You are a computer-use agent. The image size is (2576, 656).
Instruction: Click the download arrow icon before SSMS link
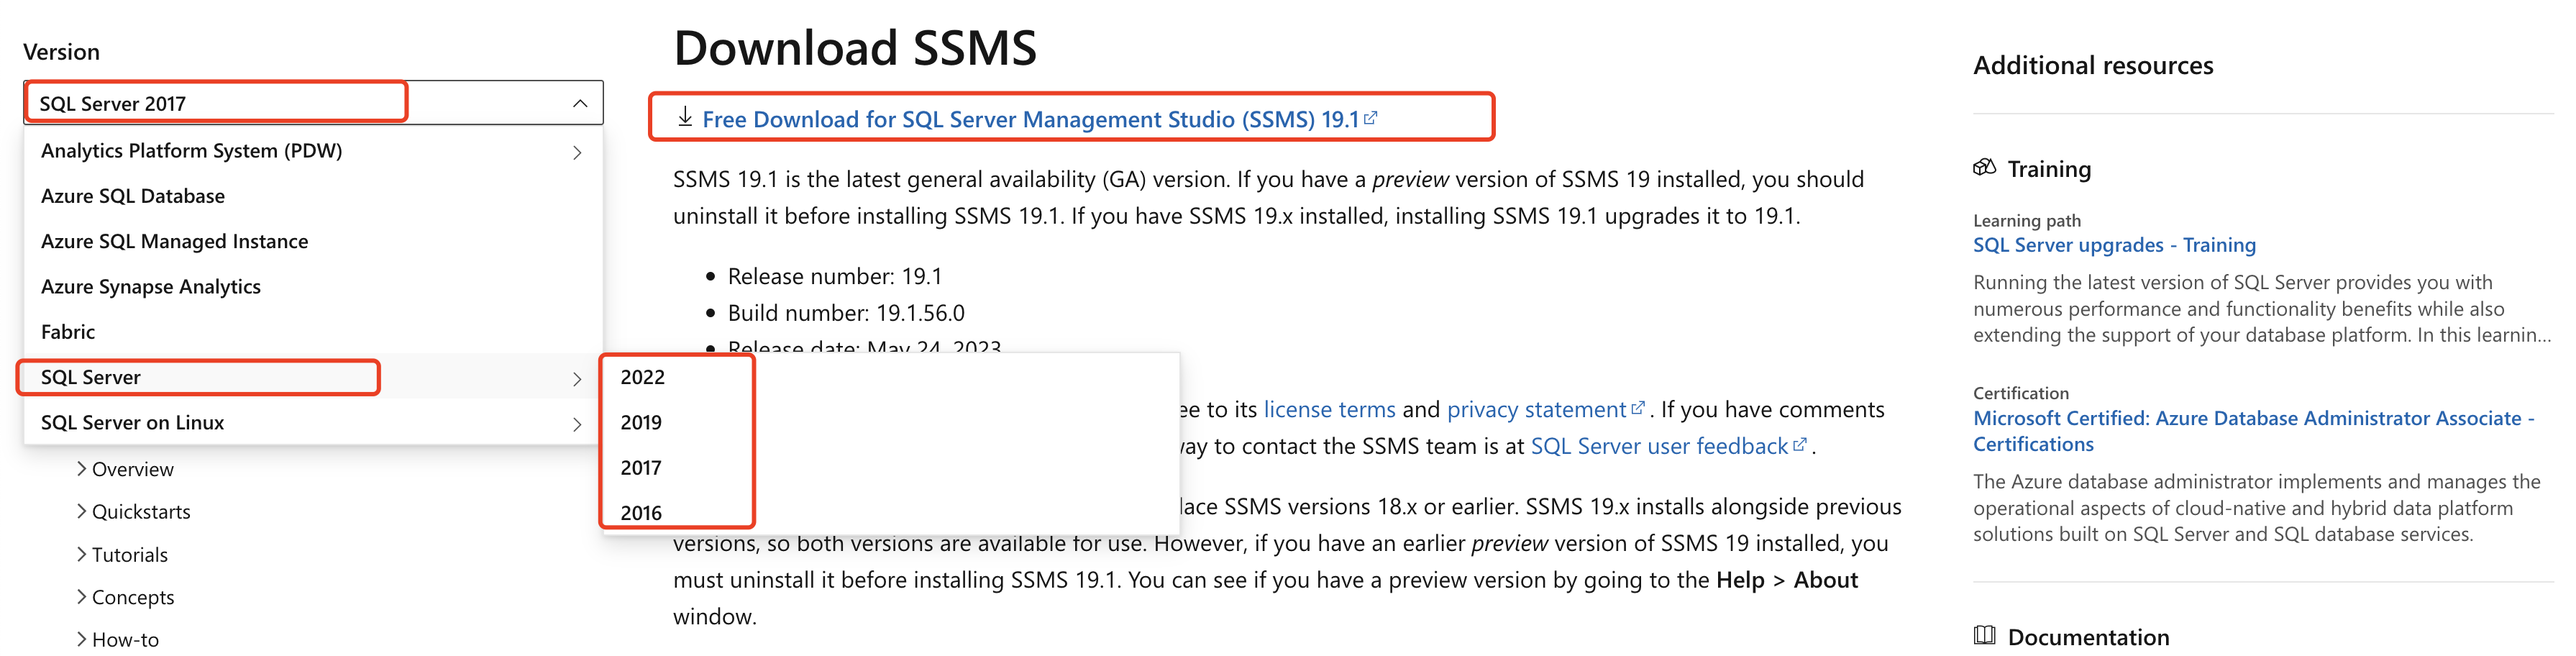click(685, 118)
